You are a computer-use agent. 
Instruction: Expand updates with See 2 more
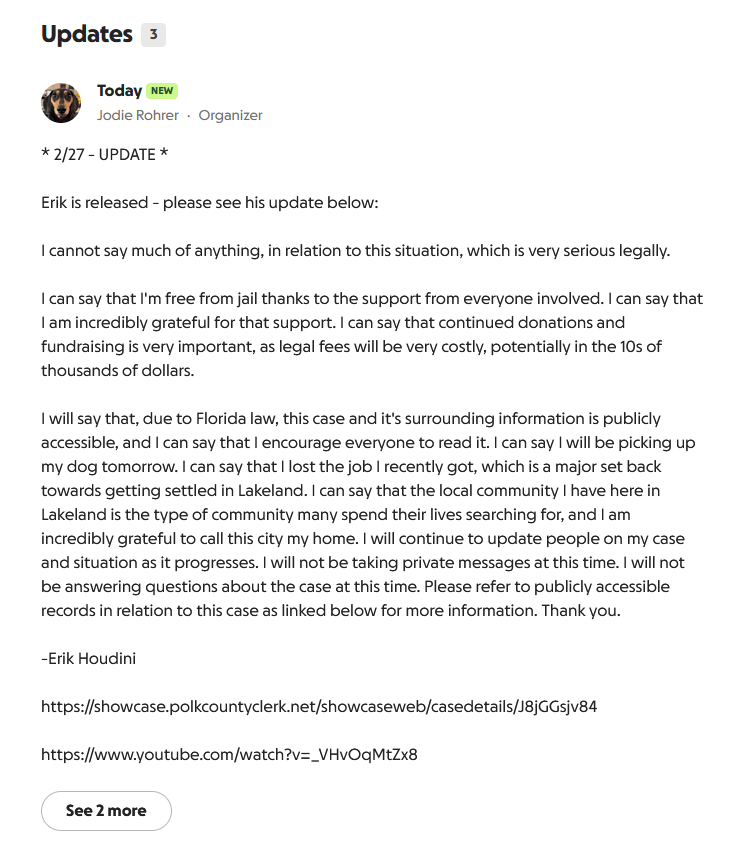(106, 810)
